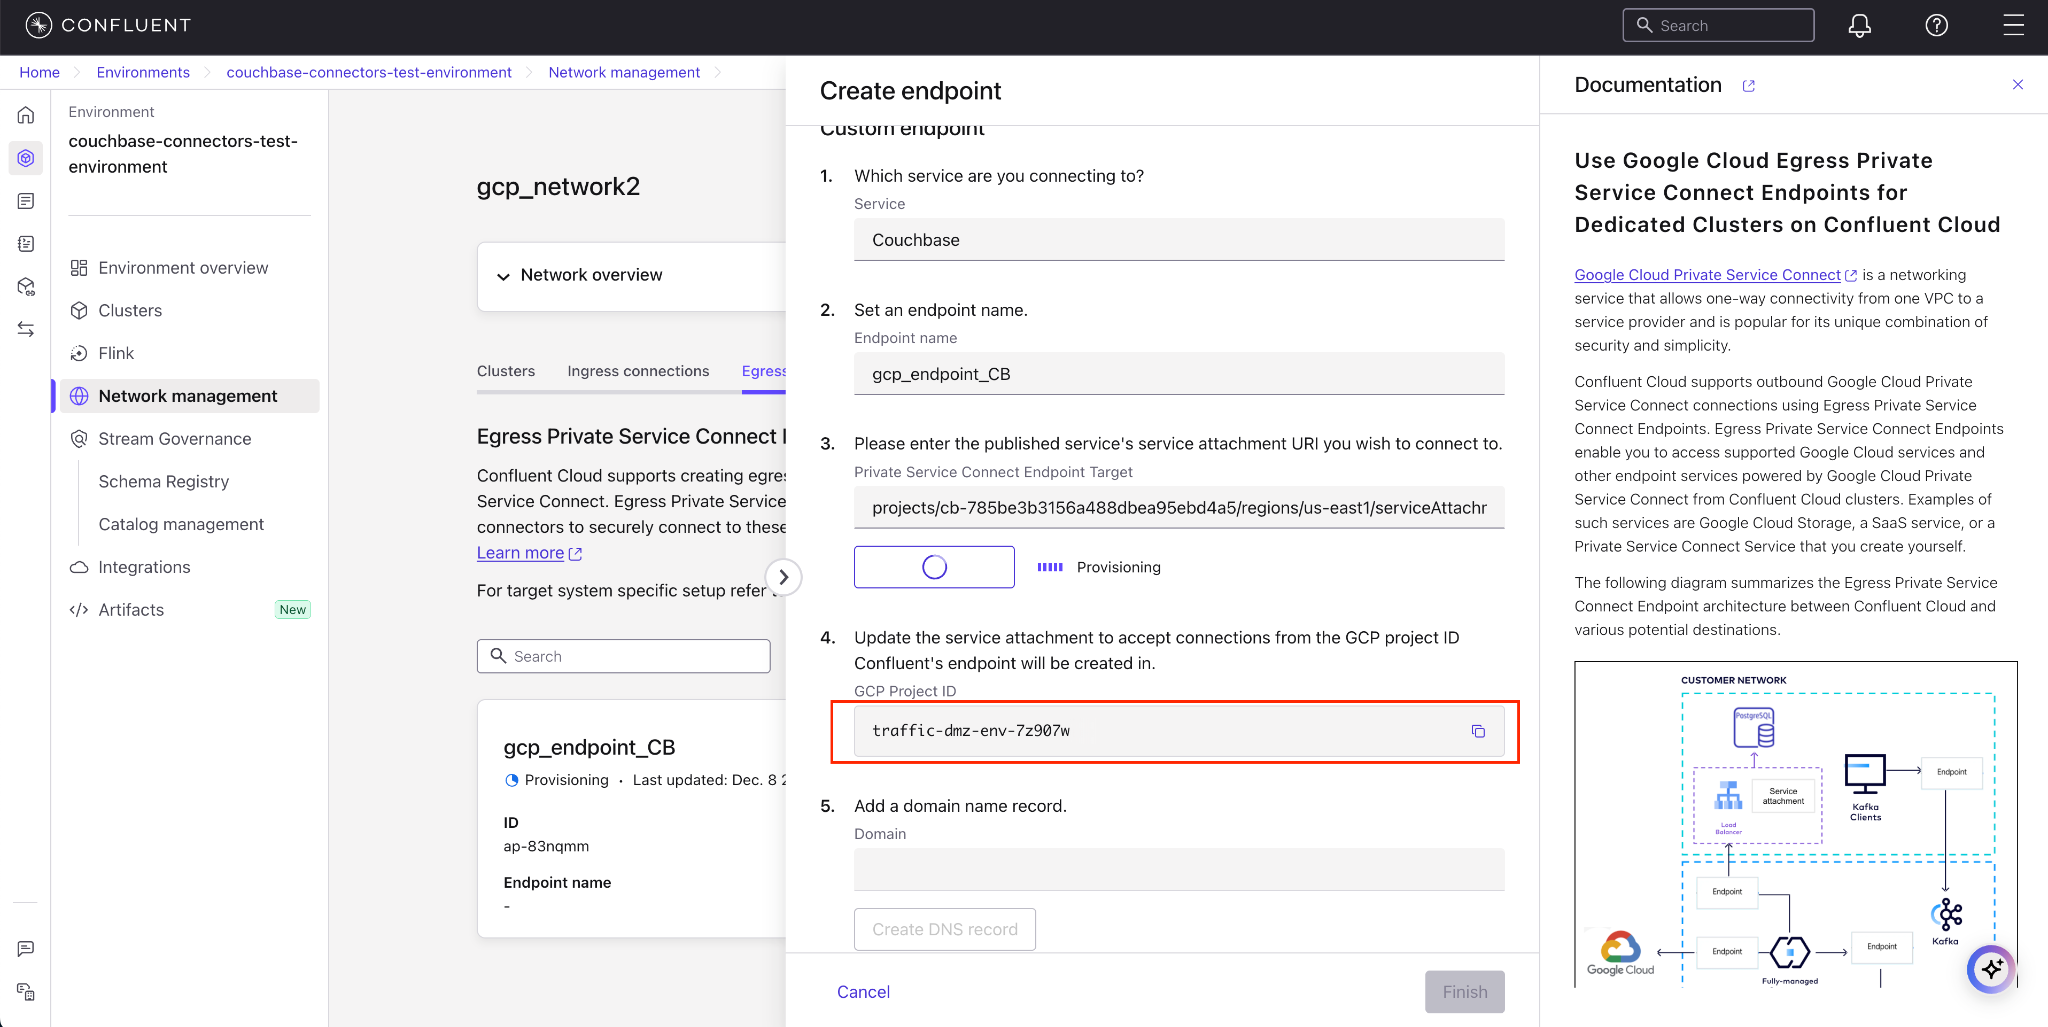Click the home icon in left rail

(26, 115)
